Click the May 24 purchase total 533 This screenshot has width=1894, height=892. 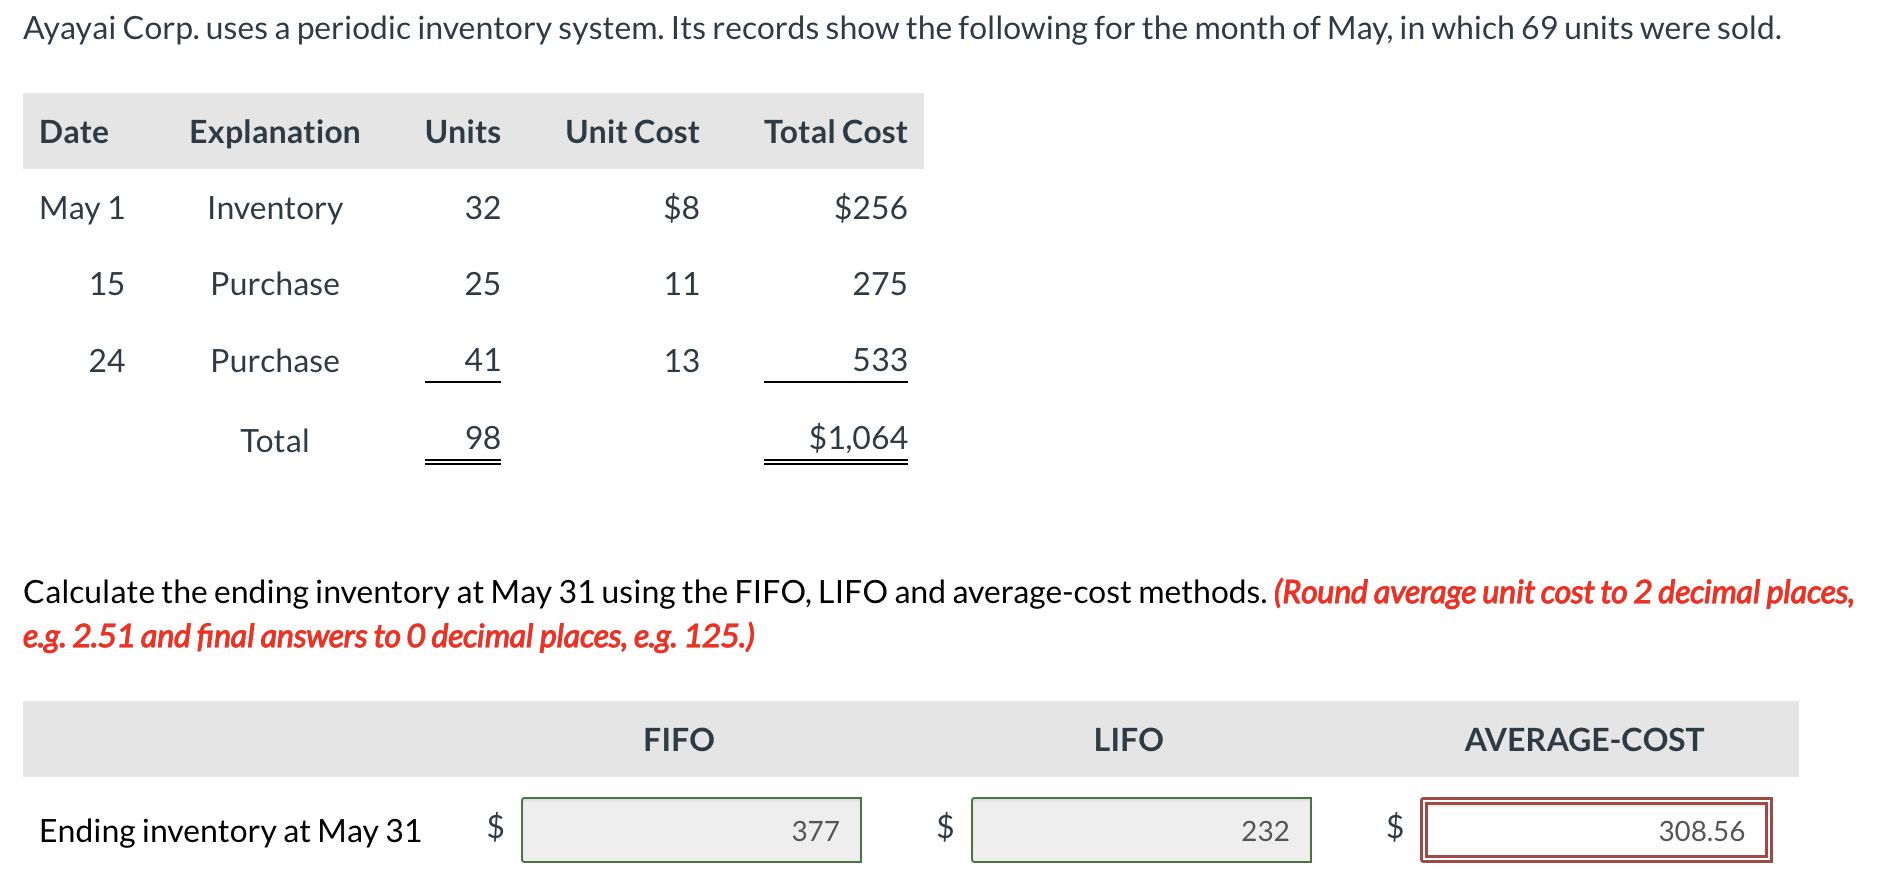point(880,360)
